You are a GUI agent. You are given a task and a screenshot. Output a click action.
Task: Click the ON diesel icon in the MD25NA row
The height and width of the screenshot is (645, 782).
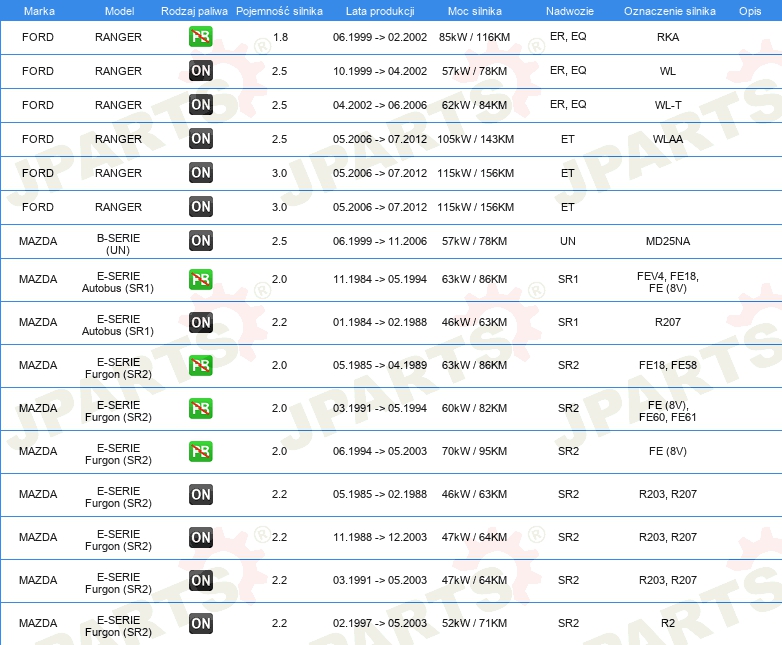200,241
